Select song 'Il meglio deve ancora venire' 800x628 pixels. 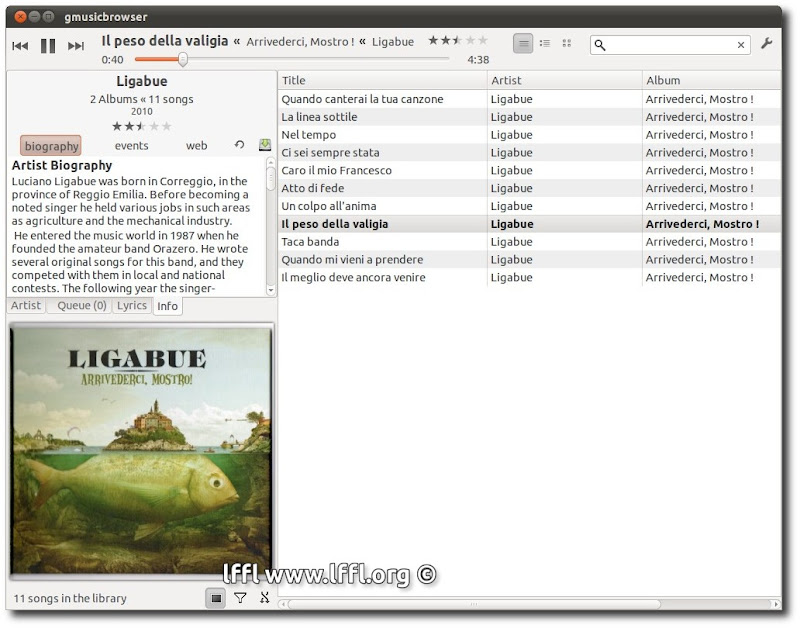(x=529, y=278)
